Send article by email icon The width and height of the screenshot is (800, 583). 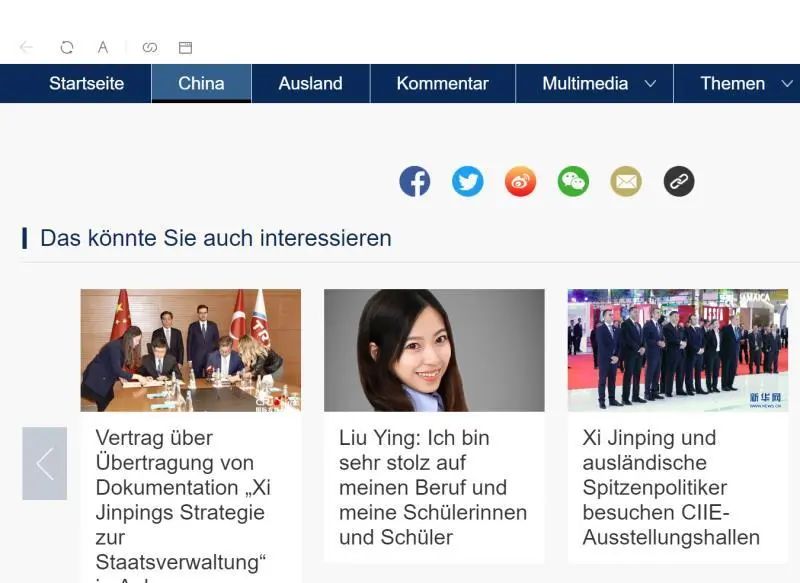(626, 181)
